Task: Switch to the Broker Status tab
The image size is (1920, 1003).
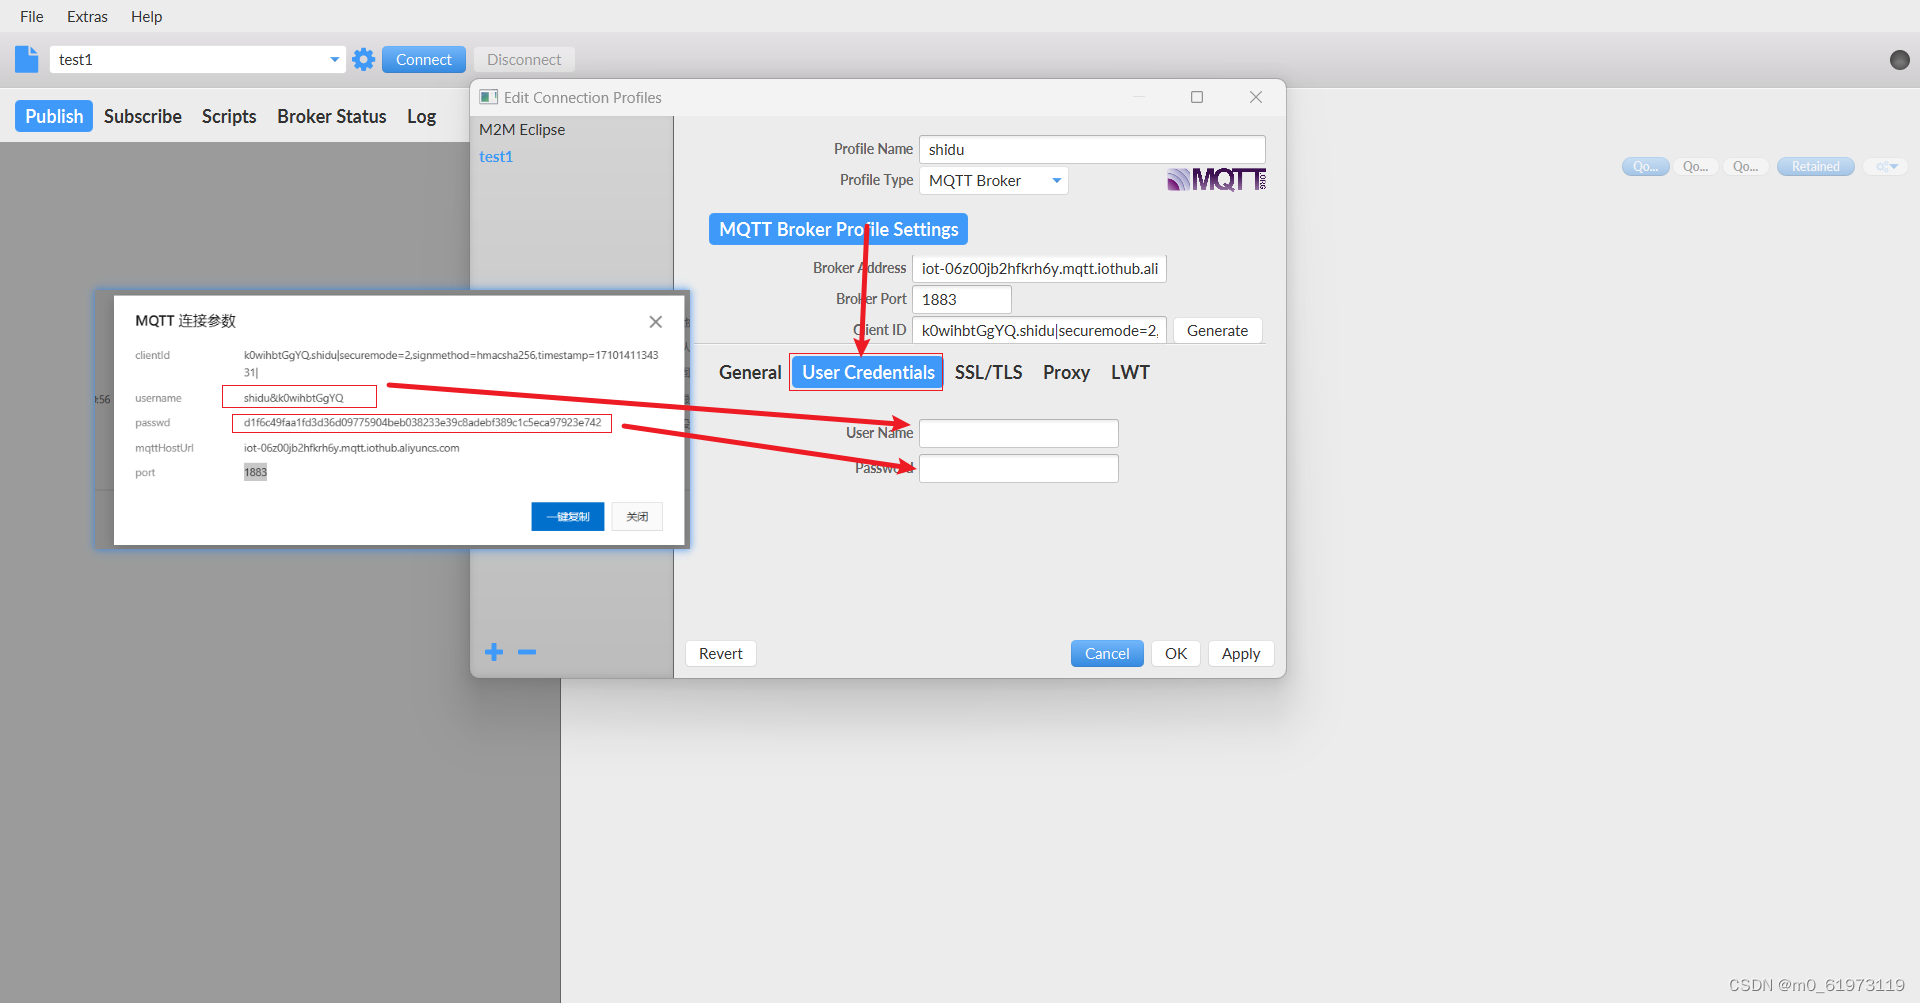Action: tap(332, 116)
